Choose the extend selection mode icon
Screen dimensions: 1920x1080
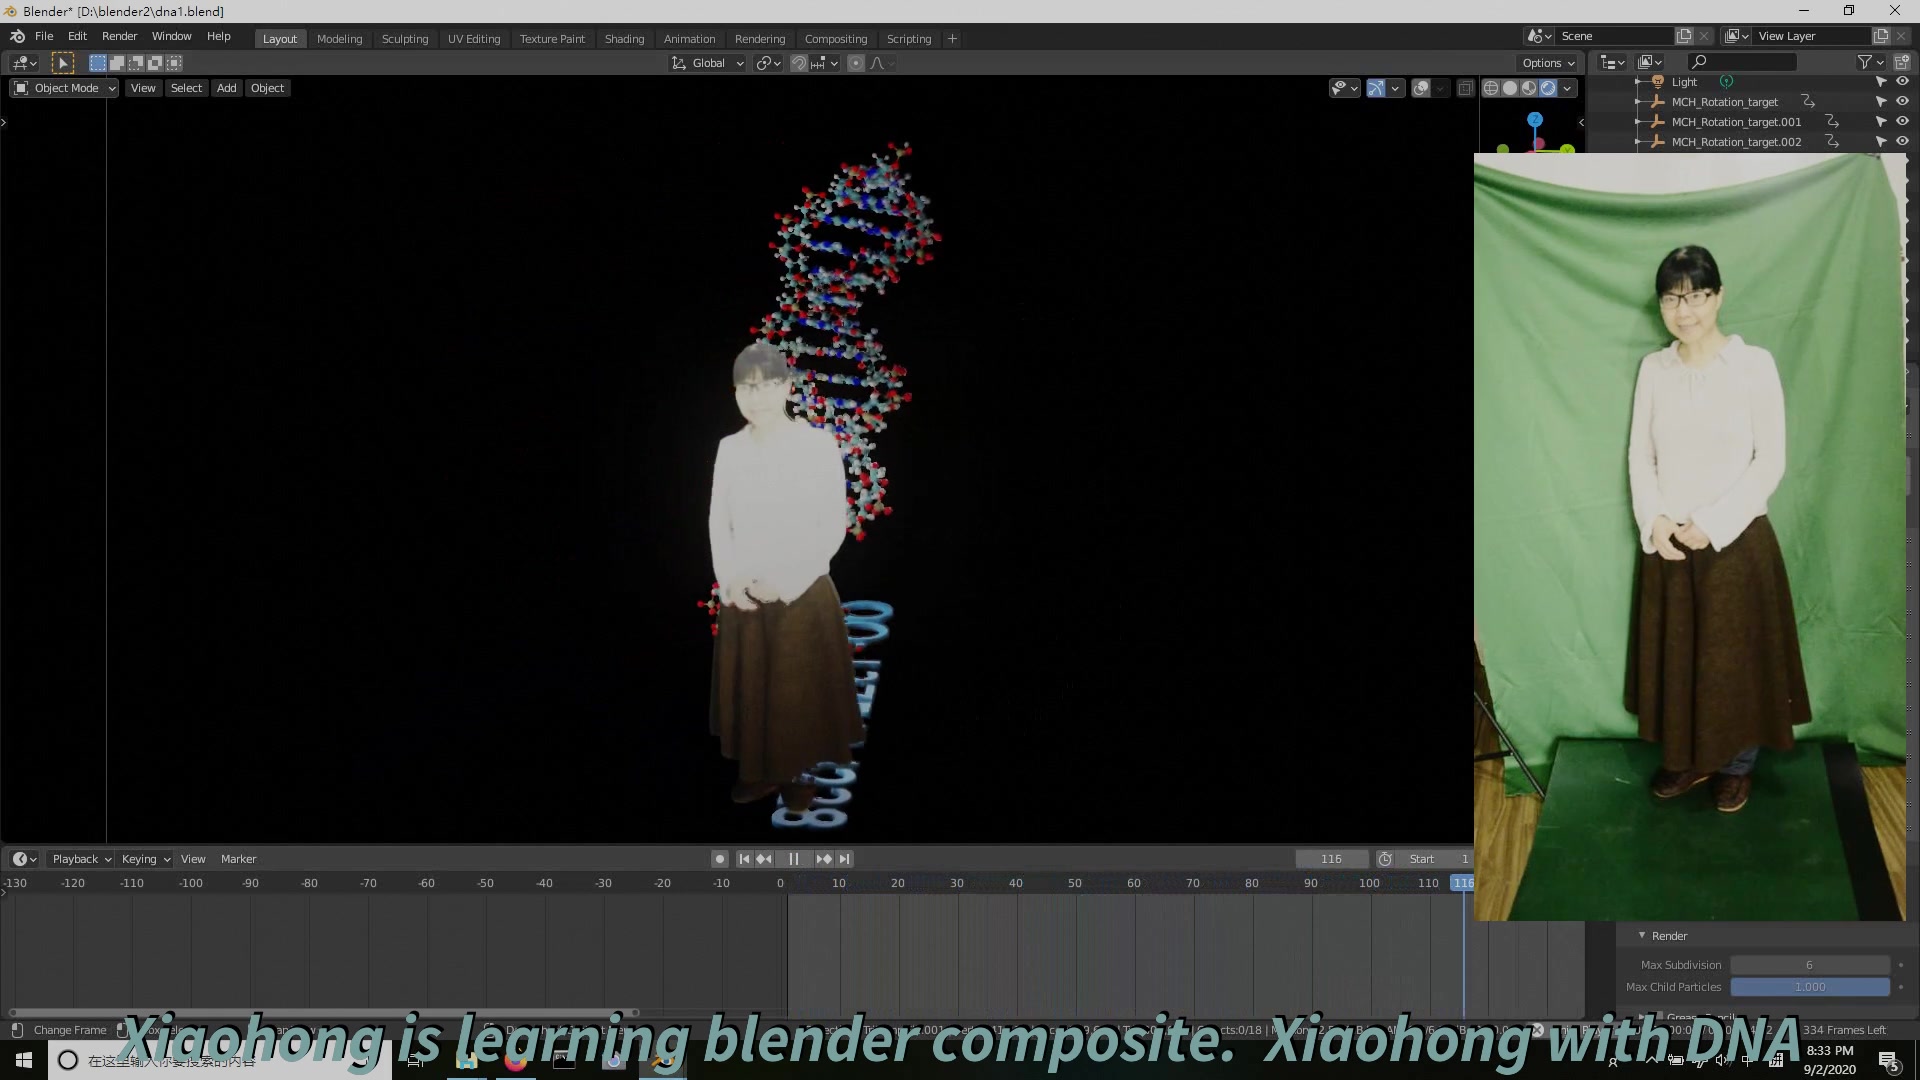tap(116, 63)
